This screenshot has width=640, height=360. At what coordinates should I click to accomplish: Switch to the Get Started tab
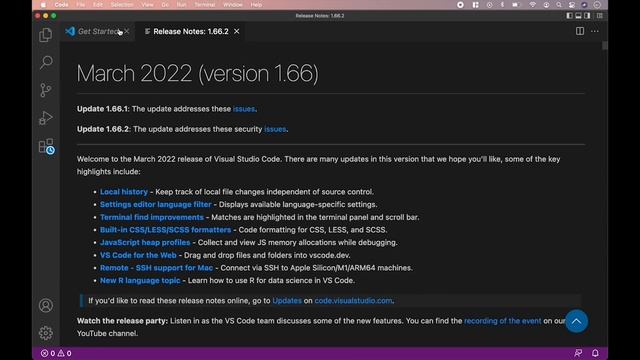(98, 31)
